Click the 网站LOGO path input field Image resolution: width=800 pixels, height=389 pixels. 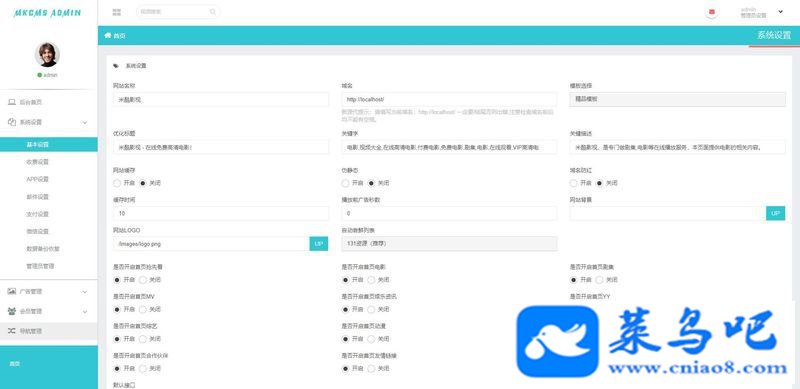point(211,244)
